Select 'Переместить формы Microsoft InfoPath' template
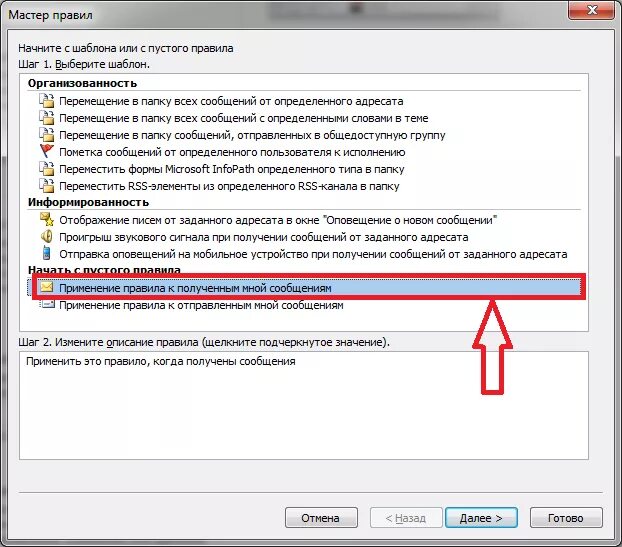 [x=232, y=169]
